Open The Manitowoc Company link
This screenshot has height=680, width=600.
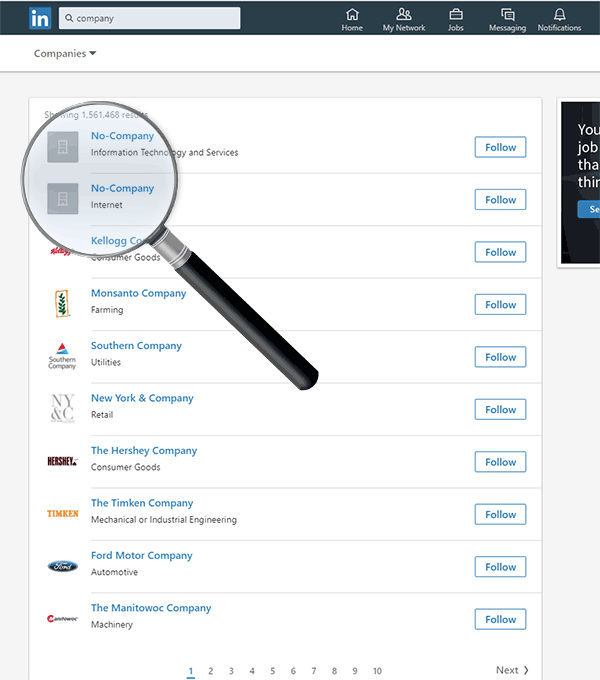(x=151, y=608)
